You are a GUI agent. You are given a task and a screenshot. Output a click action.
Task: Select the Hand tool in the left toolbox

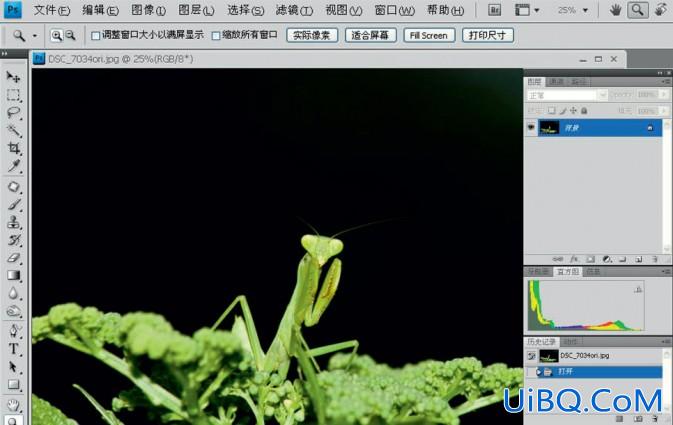pyautogui.click(x=13, y=404)
